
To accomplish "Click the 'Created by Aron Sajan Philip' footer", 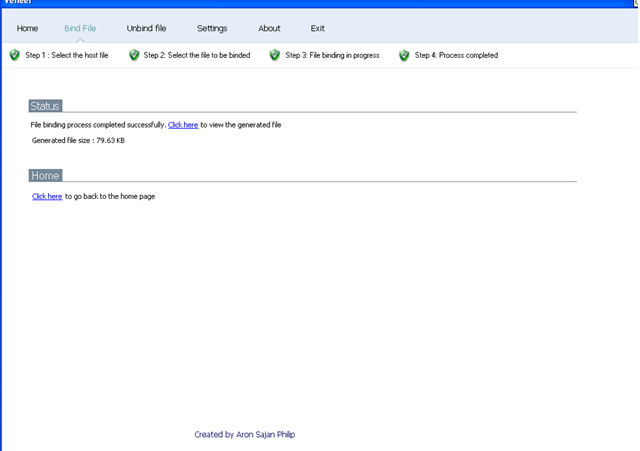I will pyautogui.click(x=245, y=435).
